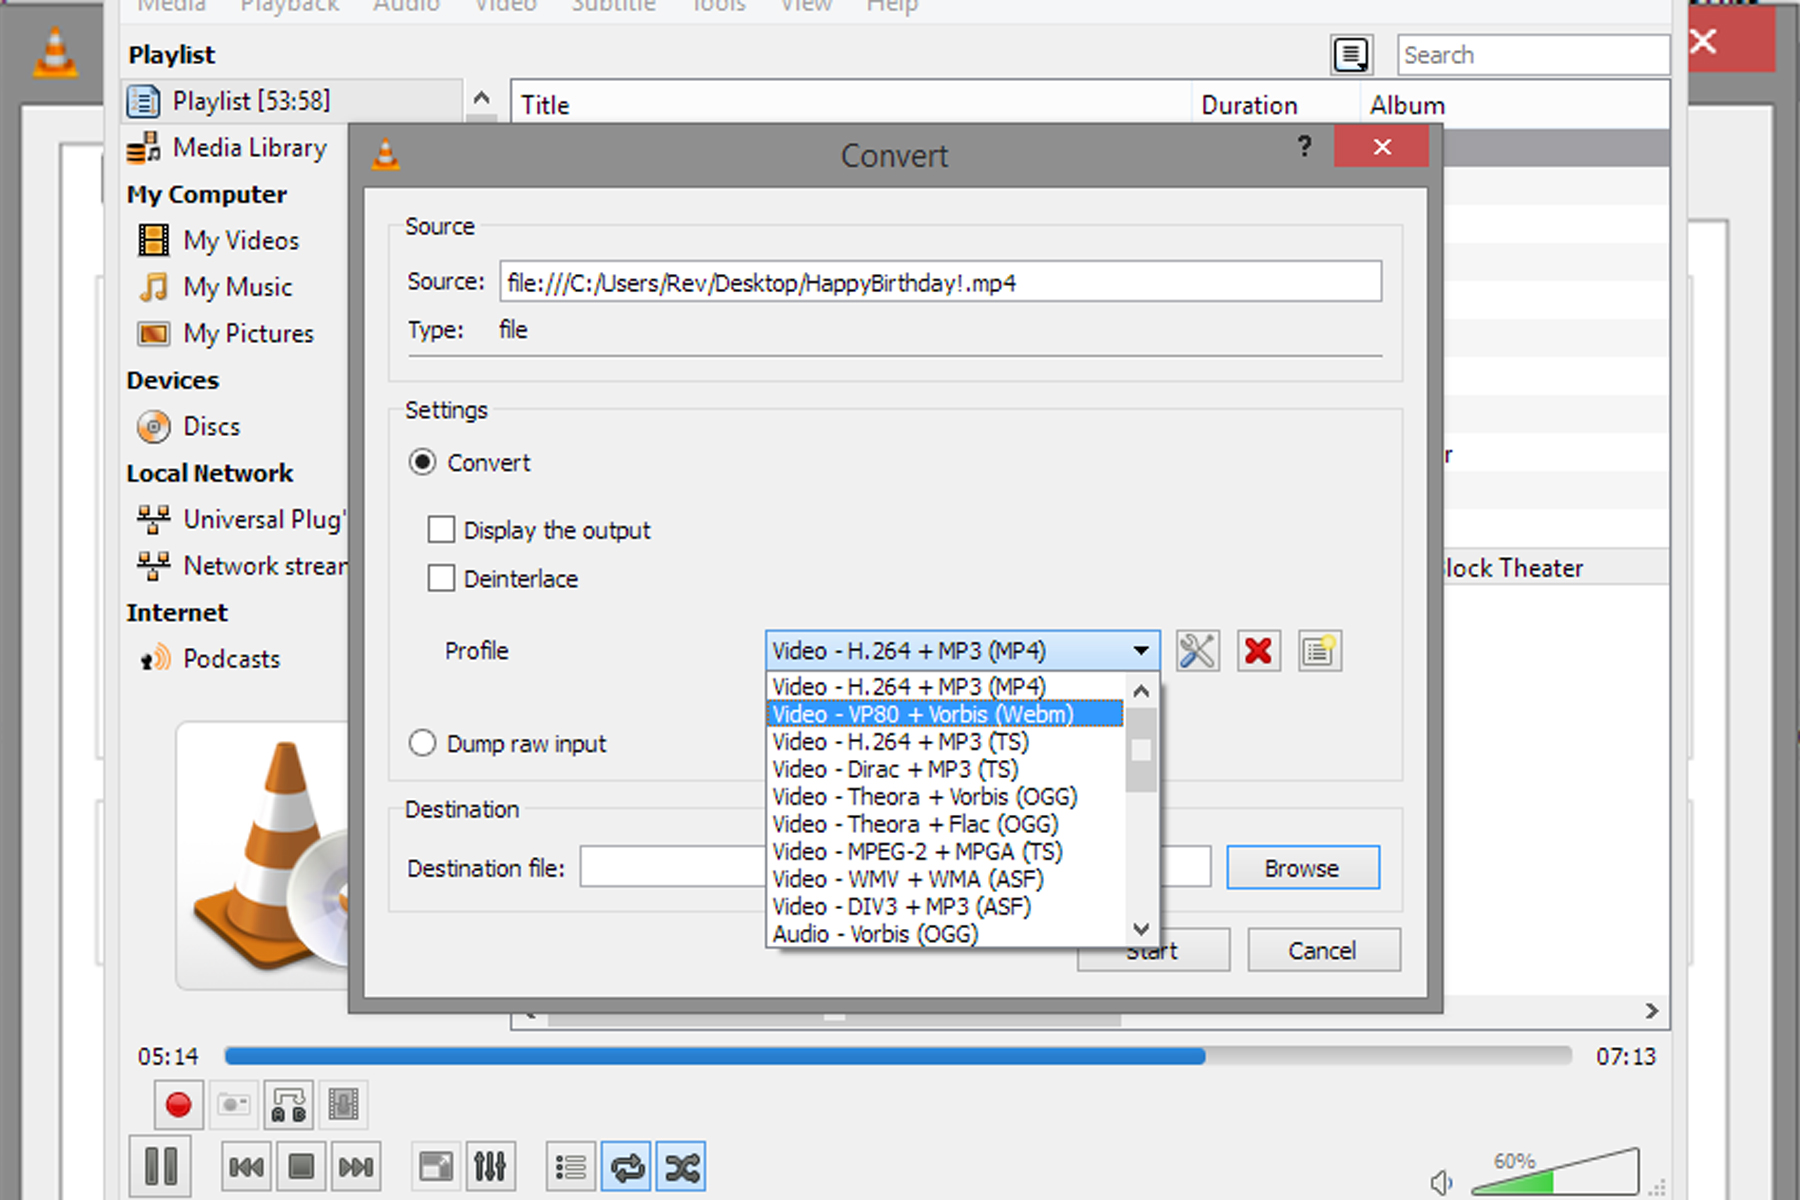
Task: Choose Video - Dirac + MP3 (TS) option
Action: coord(946,769)
